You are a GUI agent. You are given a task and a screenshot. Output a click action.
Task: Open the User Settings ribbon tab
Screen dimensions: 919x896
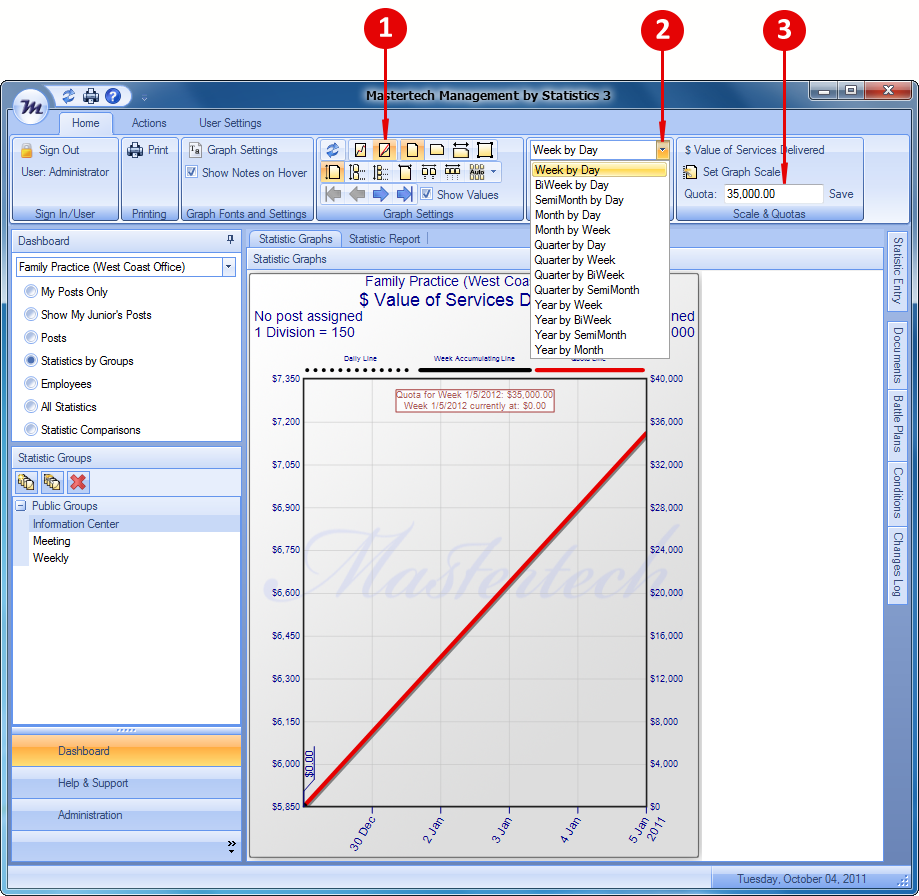pos(230,123)
